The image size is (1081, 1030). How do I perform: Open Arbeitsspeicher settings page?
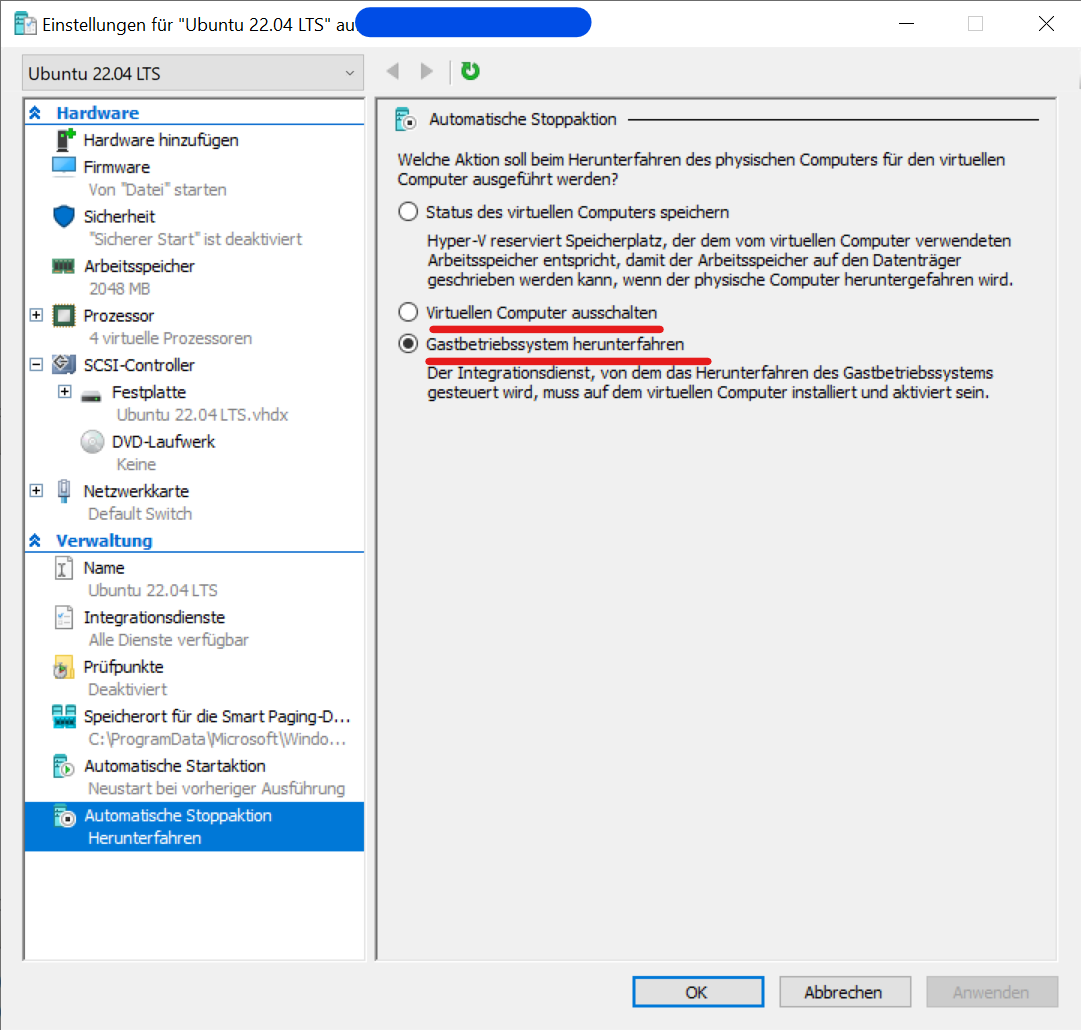139,266
